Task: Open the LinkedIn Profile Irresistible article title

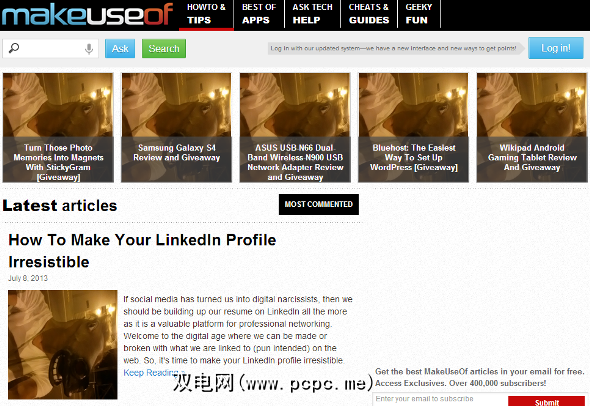Action: tap(142, 251)
